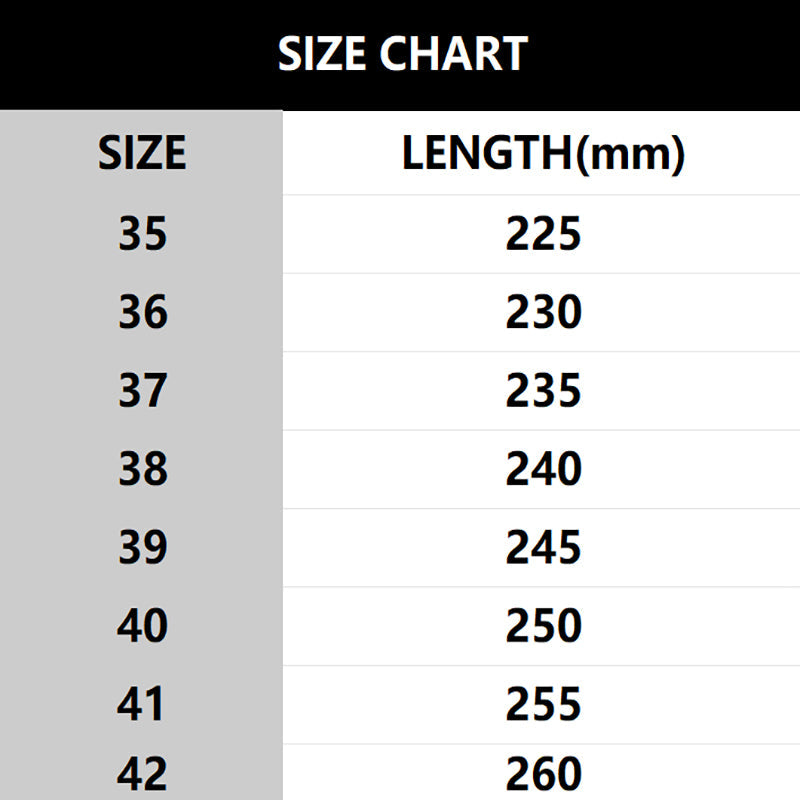Click the size 42 cell

click(142, 775)
